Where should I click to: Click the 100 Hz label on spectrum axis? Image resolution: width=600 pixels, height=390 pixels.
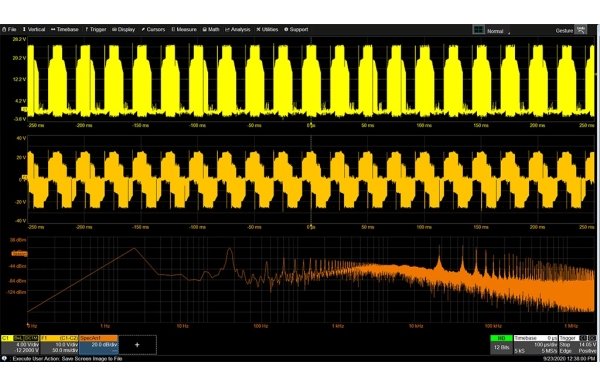[x=260, y=326]
